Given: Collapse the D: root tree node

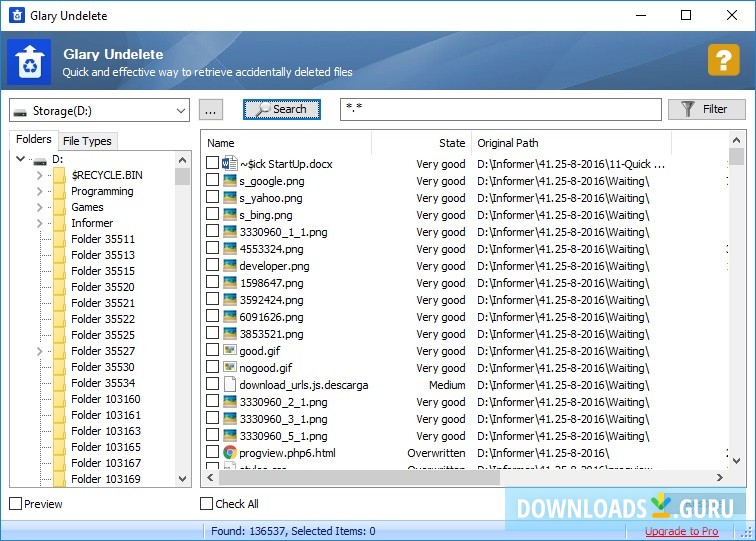Looking at the screenshot, I should [x=20, y=158].
